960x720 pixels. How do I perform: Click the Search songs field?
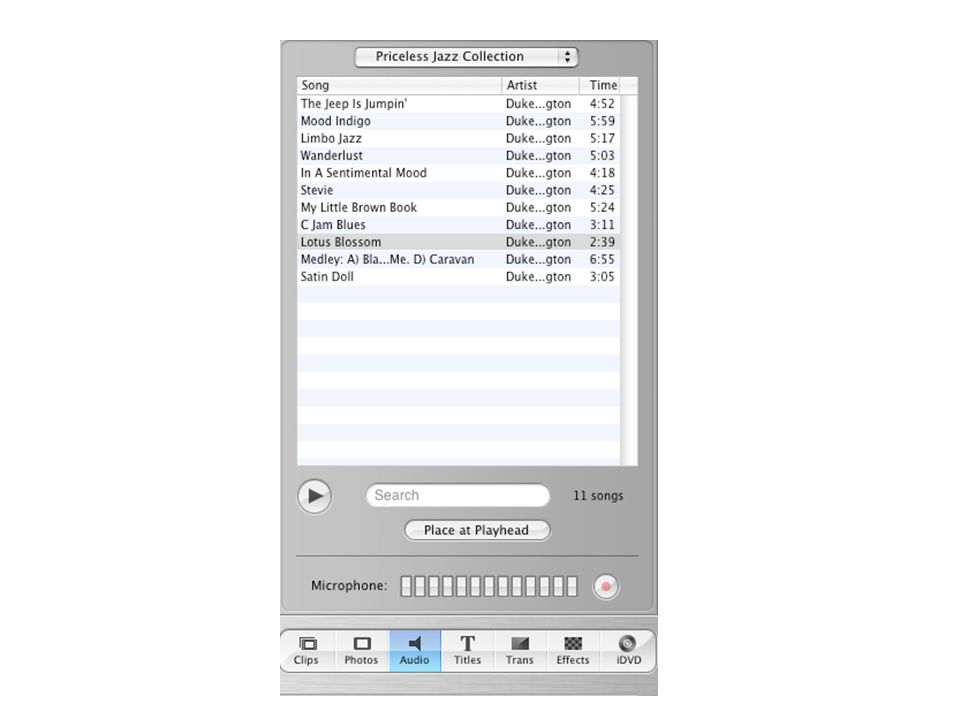[x=458, y=495]
